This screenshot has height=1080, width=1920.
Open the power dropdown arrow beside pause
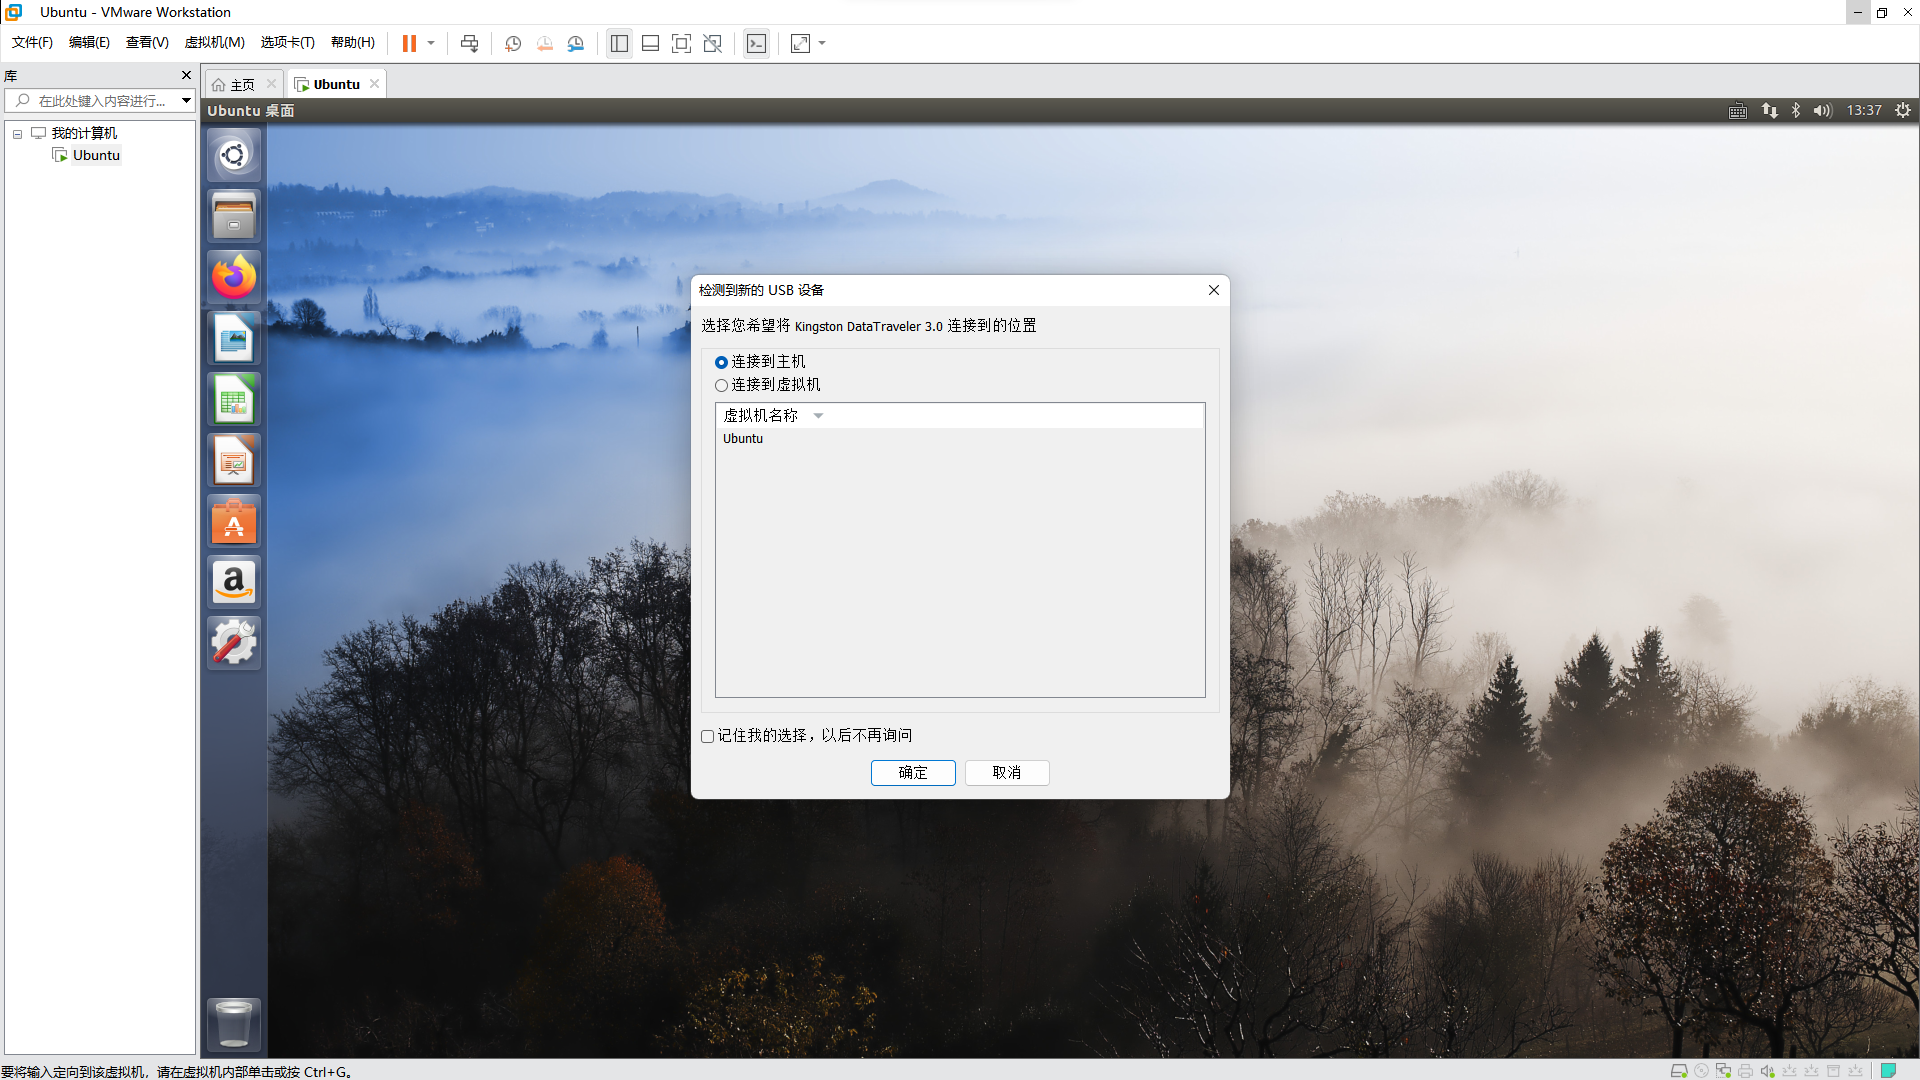click(x=431, y=43)
